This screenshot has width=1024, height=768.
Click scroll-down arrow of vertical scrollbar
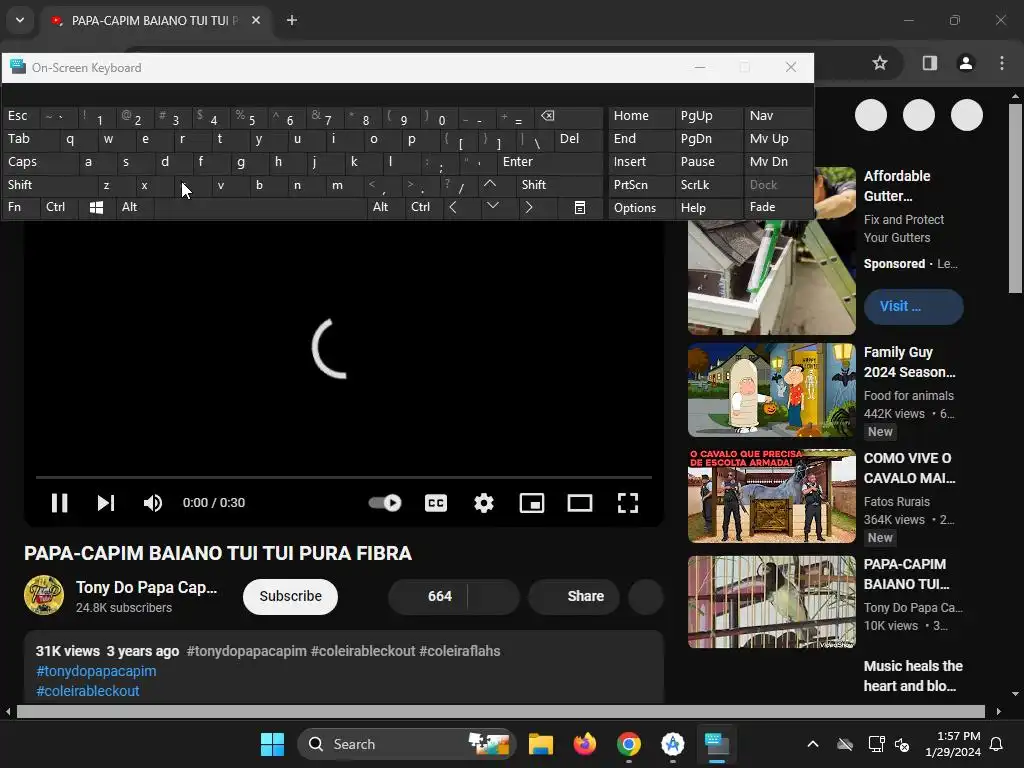1015,694
